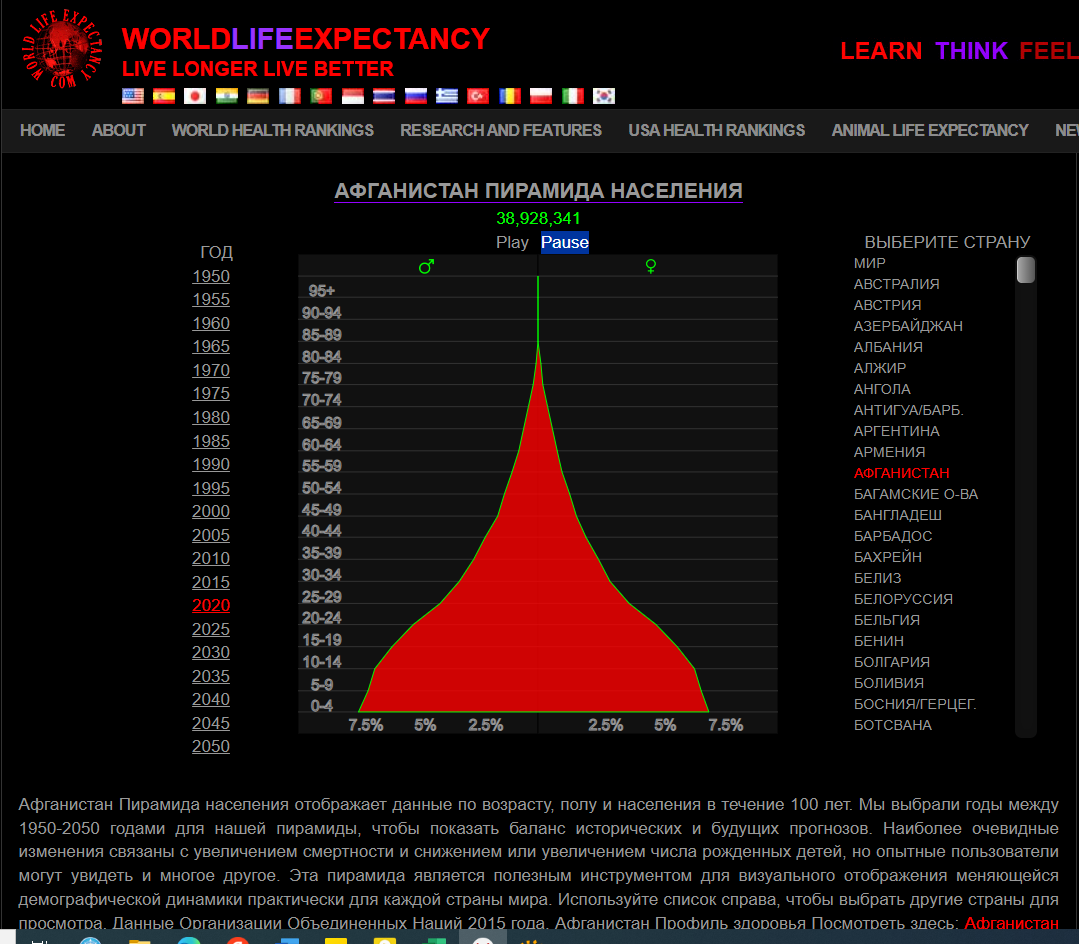Open RESEARCH AND FEATURES menu
This screenshot has width=1079, height=944.
(x=501, y=130)
